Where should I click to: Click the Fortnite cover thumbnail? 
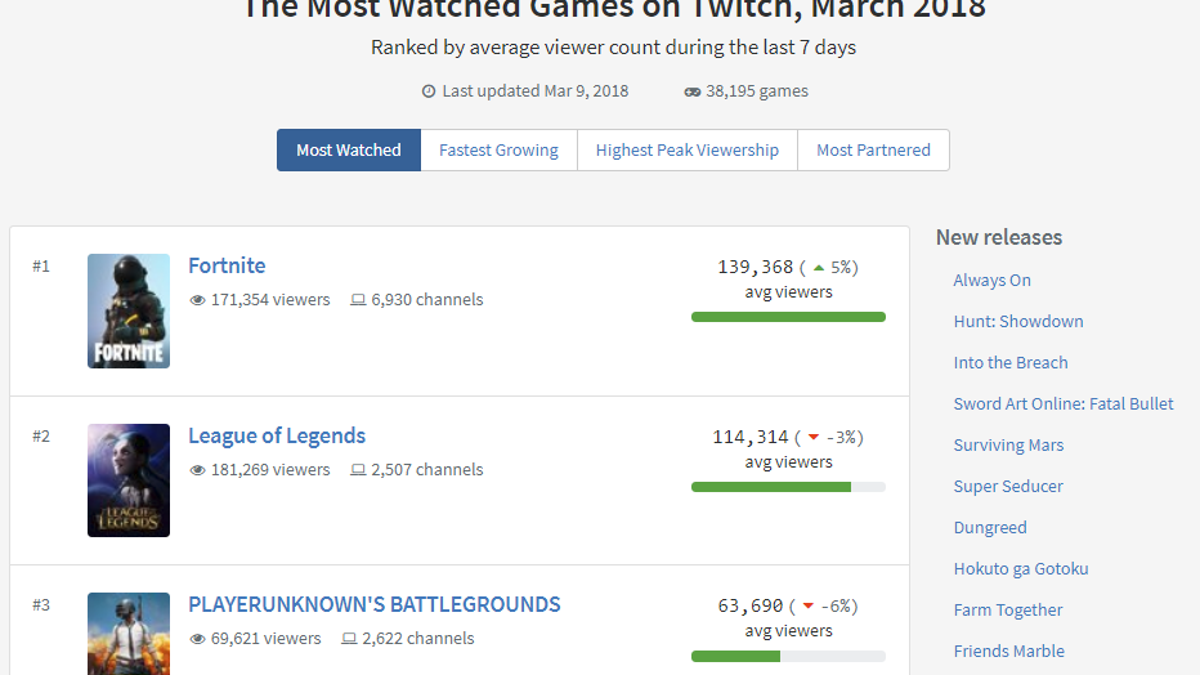pyautogui.click(x=128, y=311)
